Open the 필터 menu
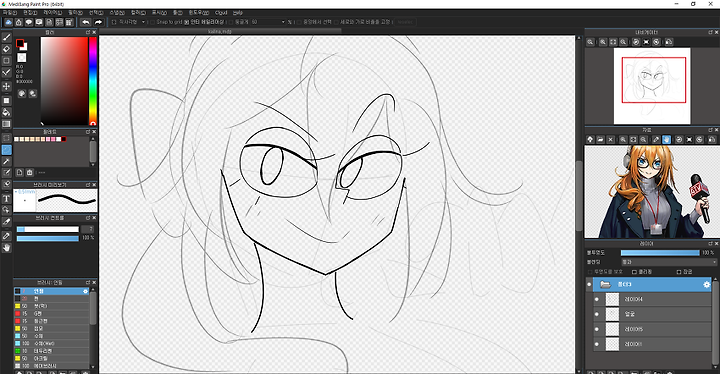Screen dimensions: 720x374 (75, 13)
